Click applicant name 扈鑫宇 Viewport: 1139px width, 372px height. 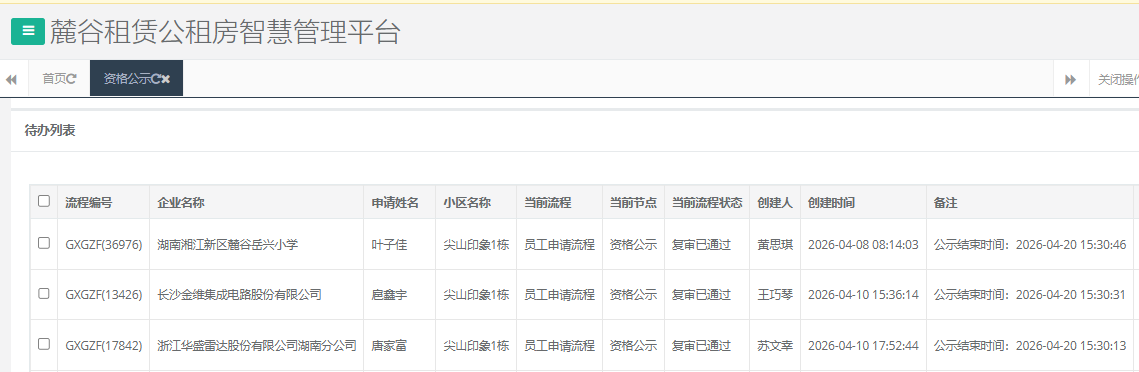389,295
